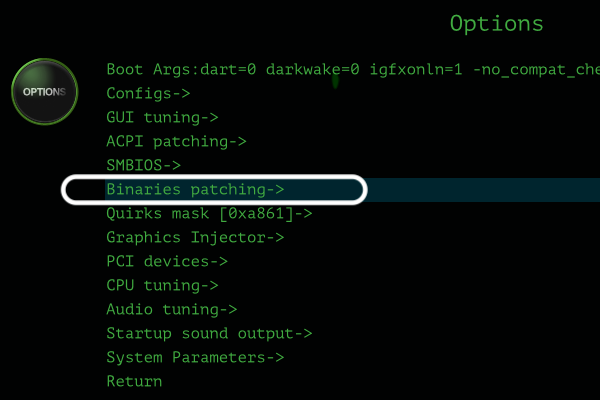Open the System Parameters submenu
The width and height of the screenshot is (600, 400).
tap(195, 358)
